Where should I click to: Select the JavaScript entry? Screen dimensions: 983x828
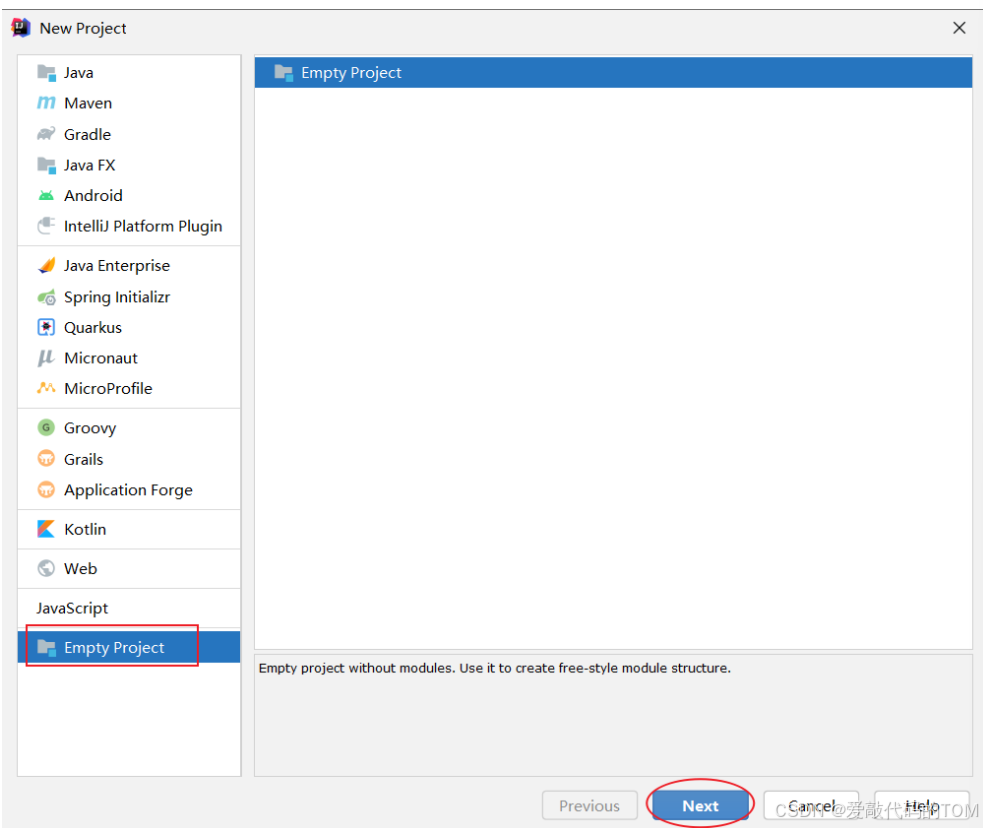(x=72, y=608)
